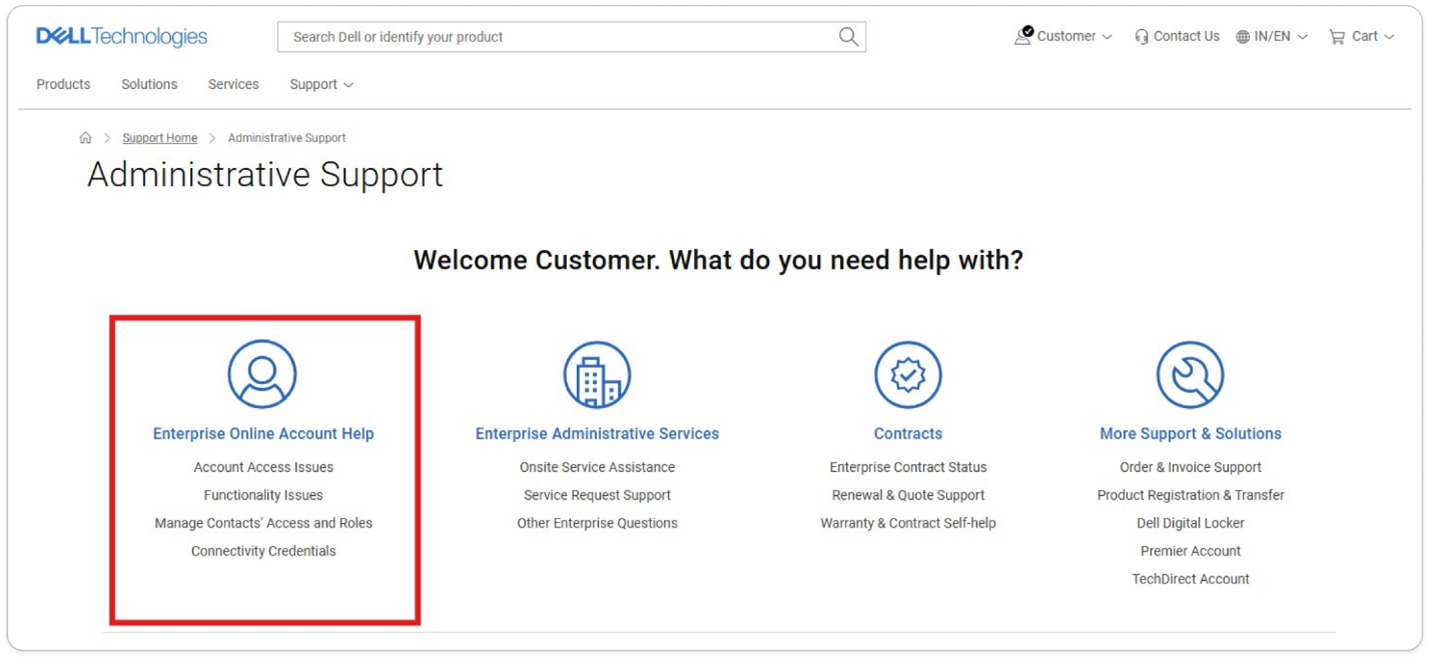Screen dimensions: 1430x660
Task: Expand the Customer account dropdown
Action: [x=1066, y=35]
